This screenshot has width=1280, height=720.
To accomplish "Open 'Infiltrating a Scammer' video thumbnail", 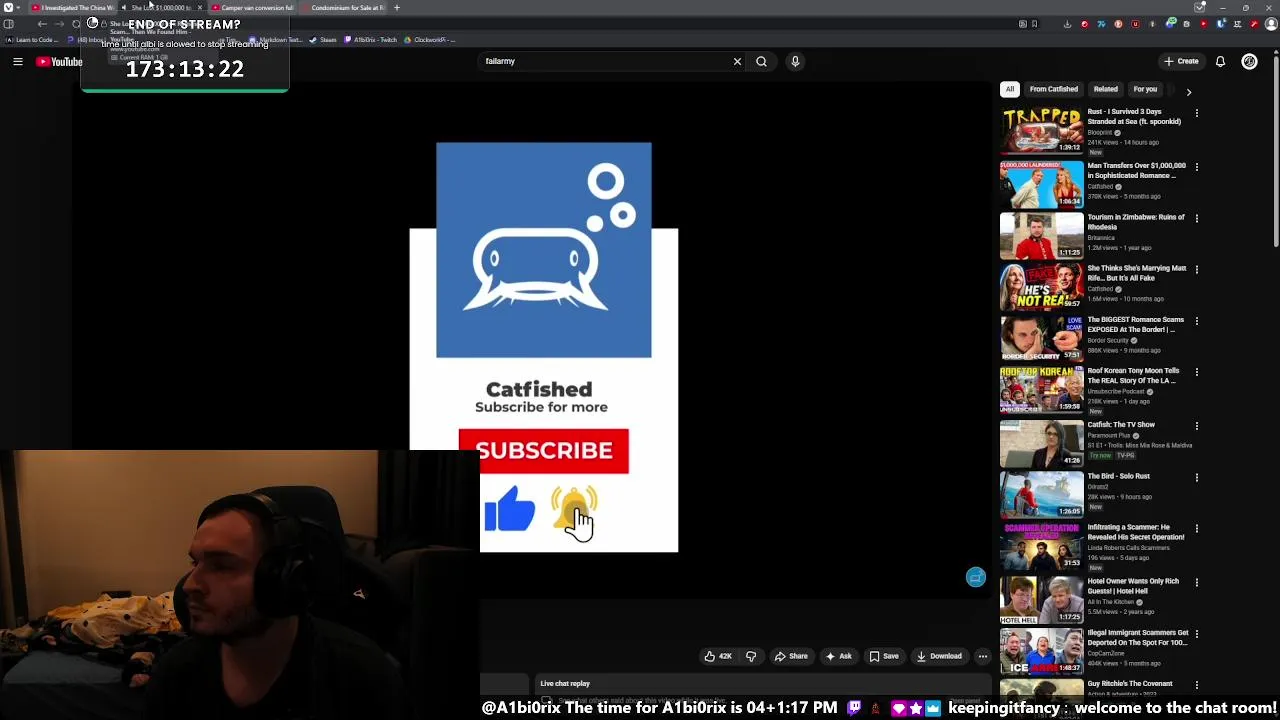I will coord(1041,545).
